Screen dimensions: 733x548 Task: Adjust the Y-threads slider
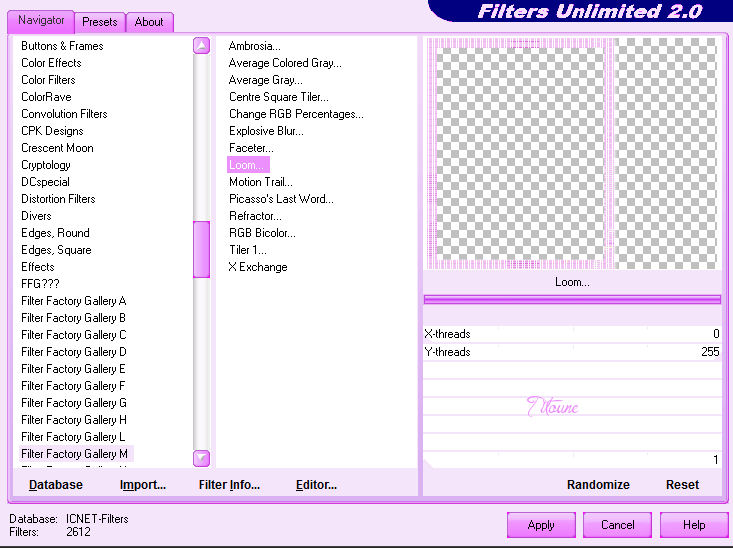tap(572, 352)
